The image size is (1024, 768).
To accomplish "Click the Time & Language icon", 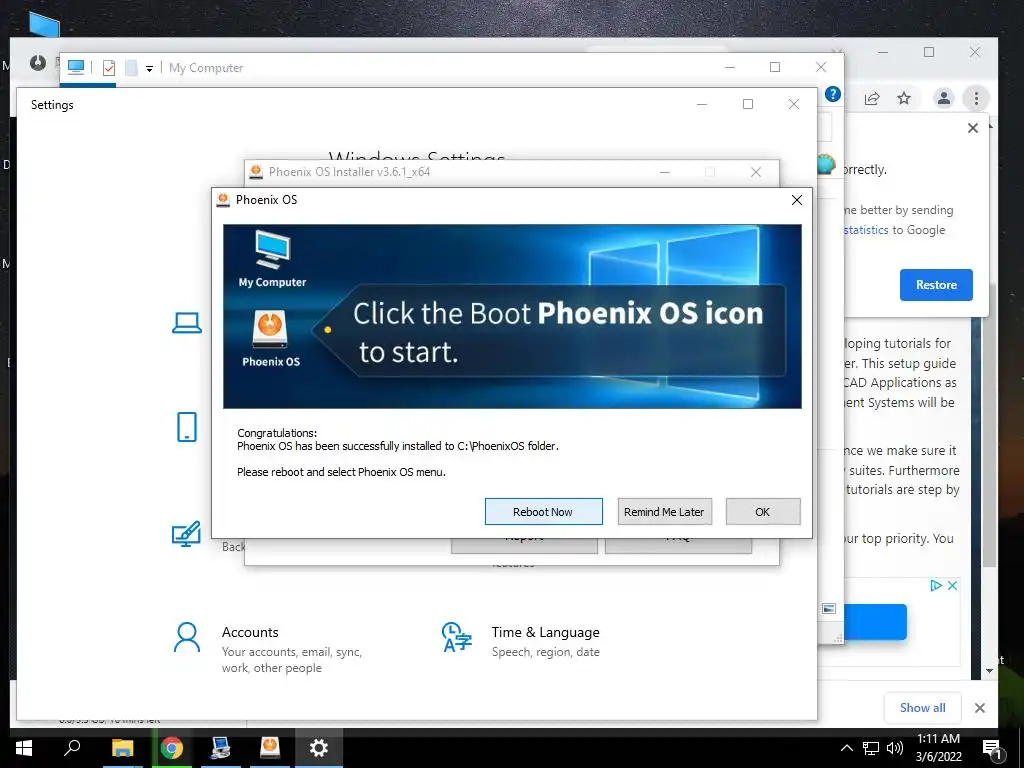I will 456,637.
